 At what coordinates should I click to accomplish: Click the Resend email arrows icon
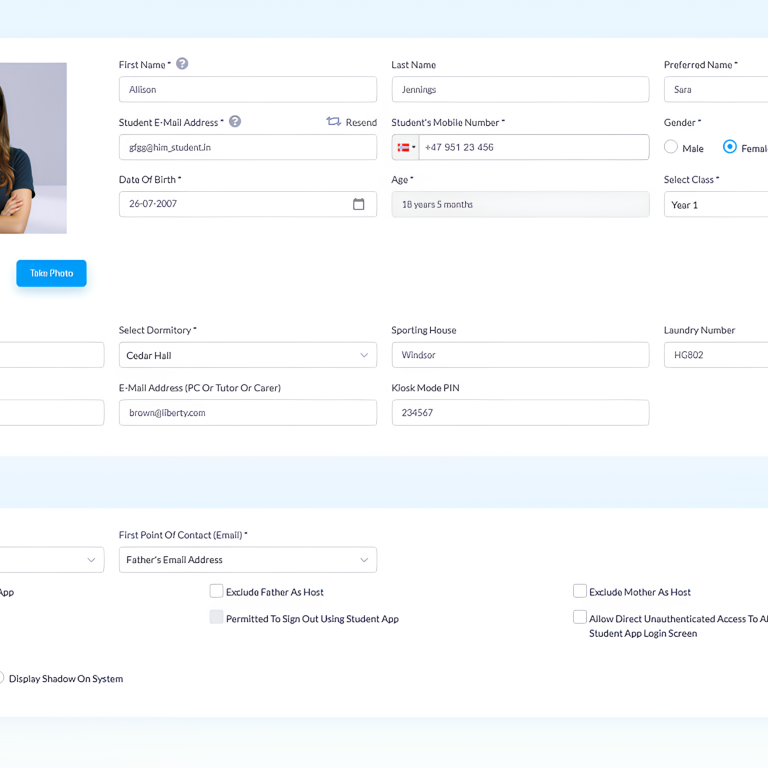(334, 122)
